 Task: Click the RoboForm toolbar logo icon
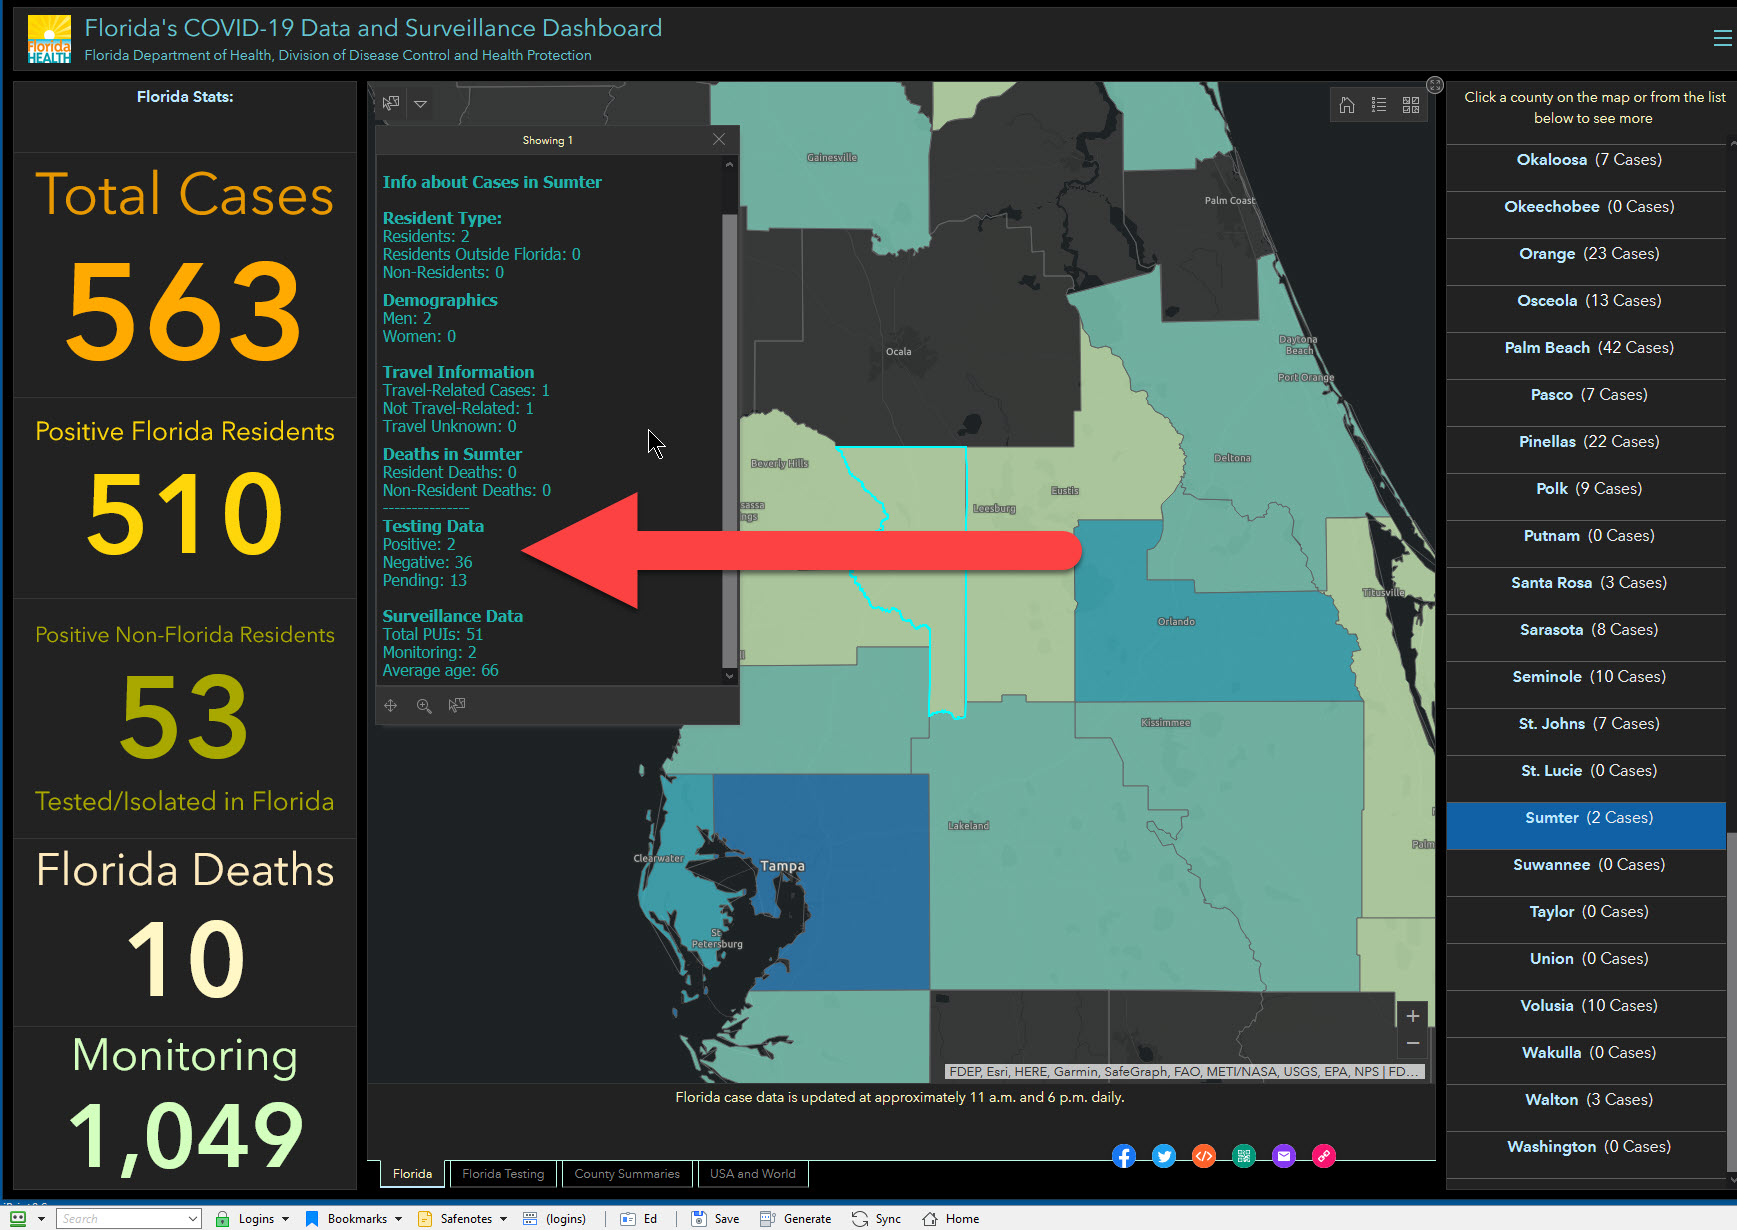tap(18, 1219)
